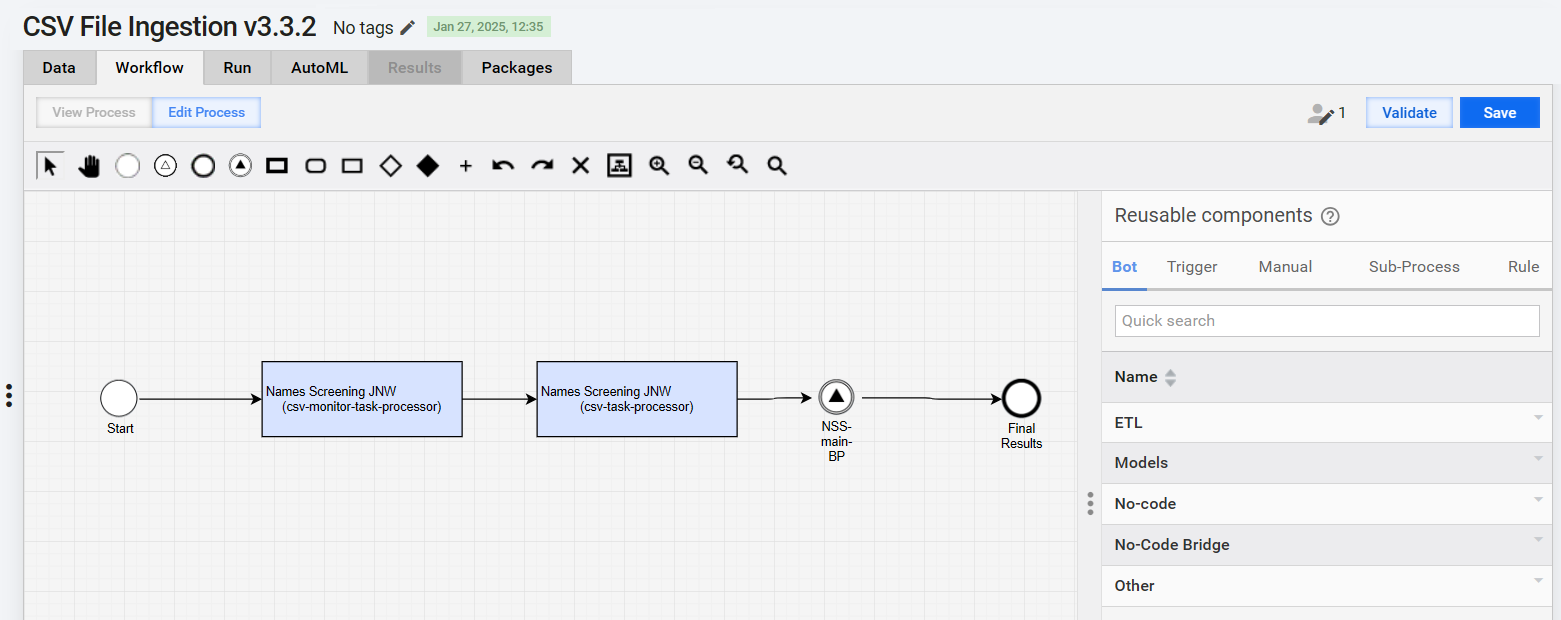Click the magnifier icon with circular arrow
Image resolution: width=1561 pixels, height=620 pixels.
pos(737,166)
